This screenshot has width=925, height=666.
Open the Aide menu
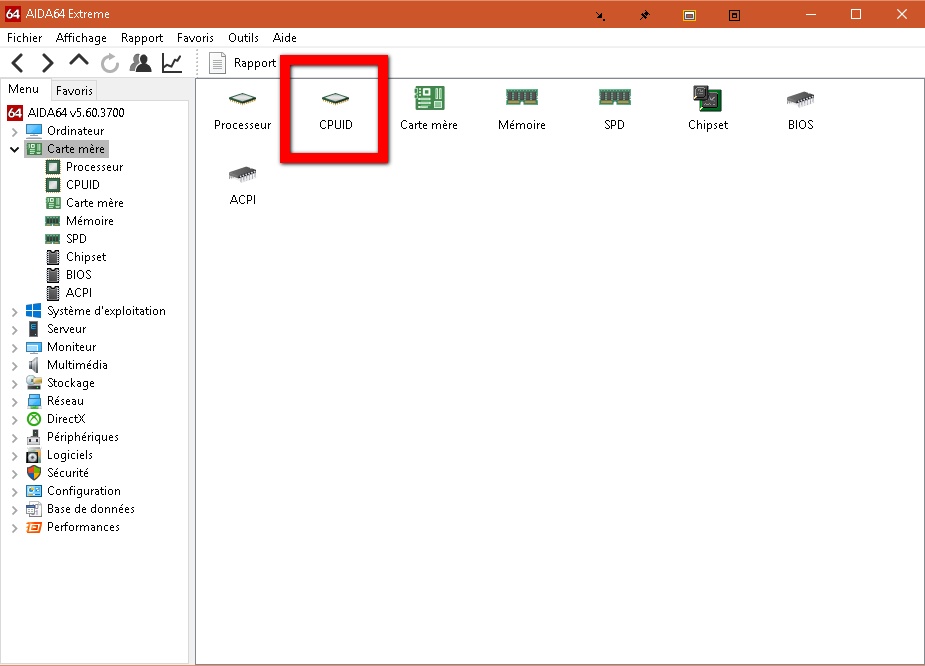pyautogui.click(x=284, y=38)
